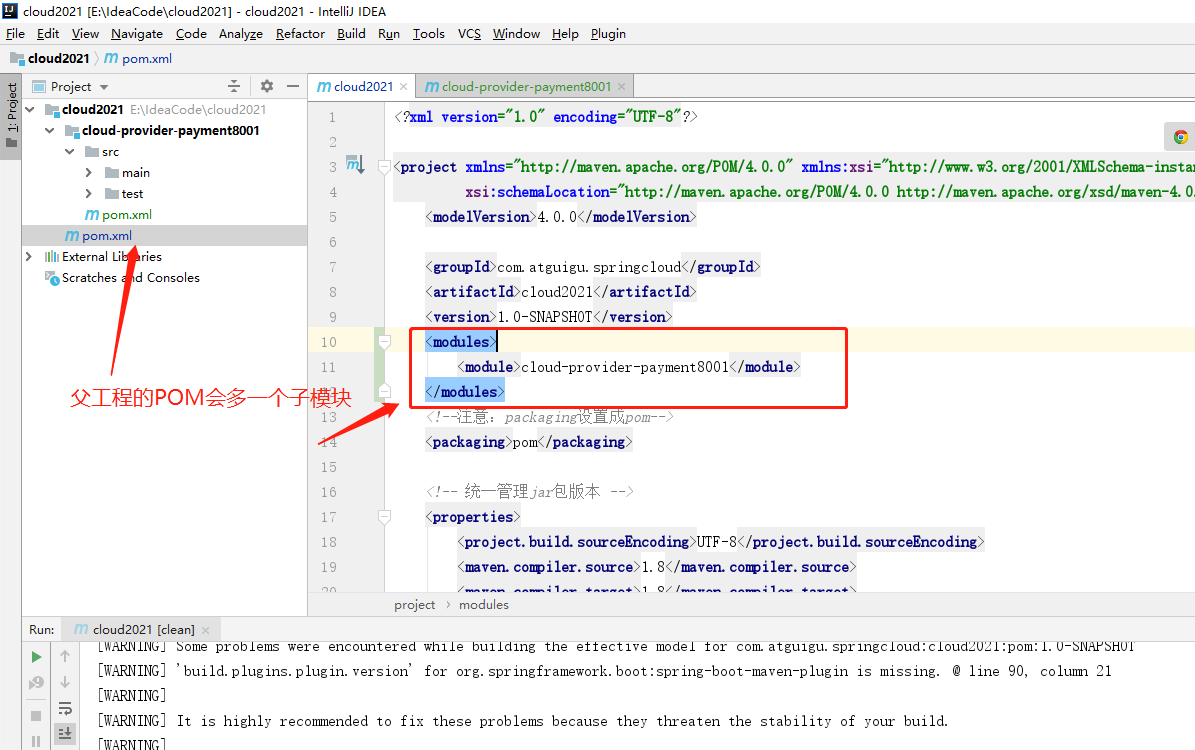Click Maven gutter icon on line 3

(x=355, y=164)
